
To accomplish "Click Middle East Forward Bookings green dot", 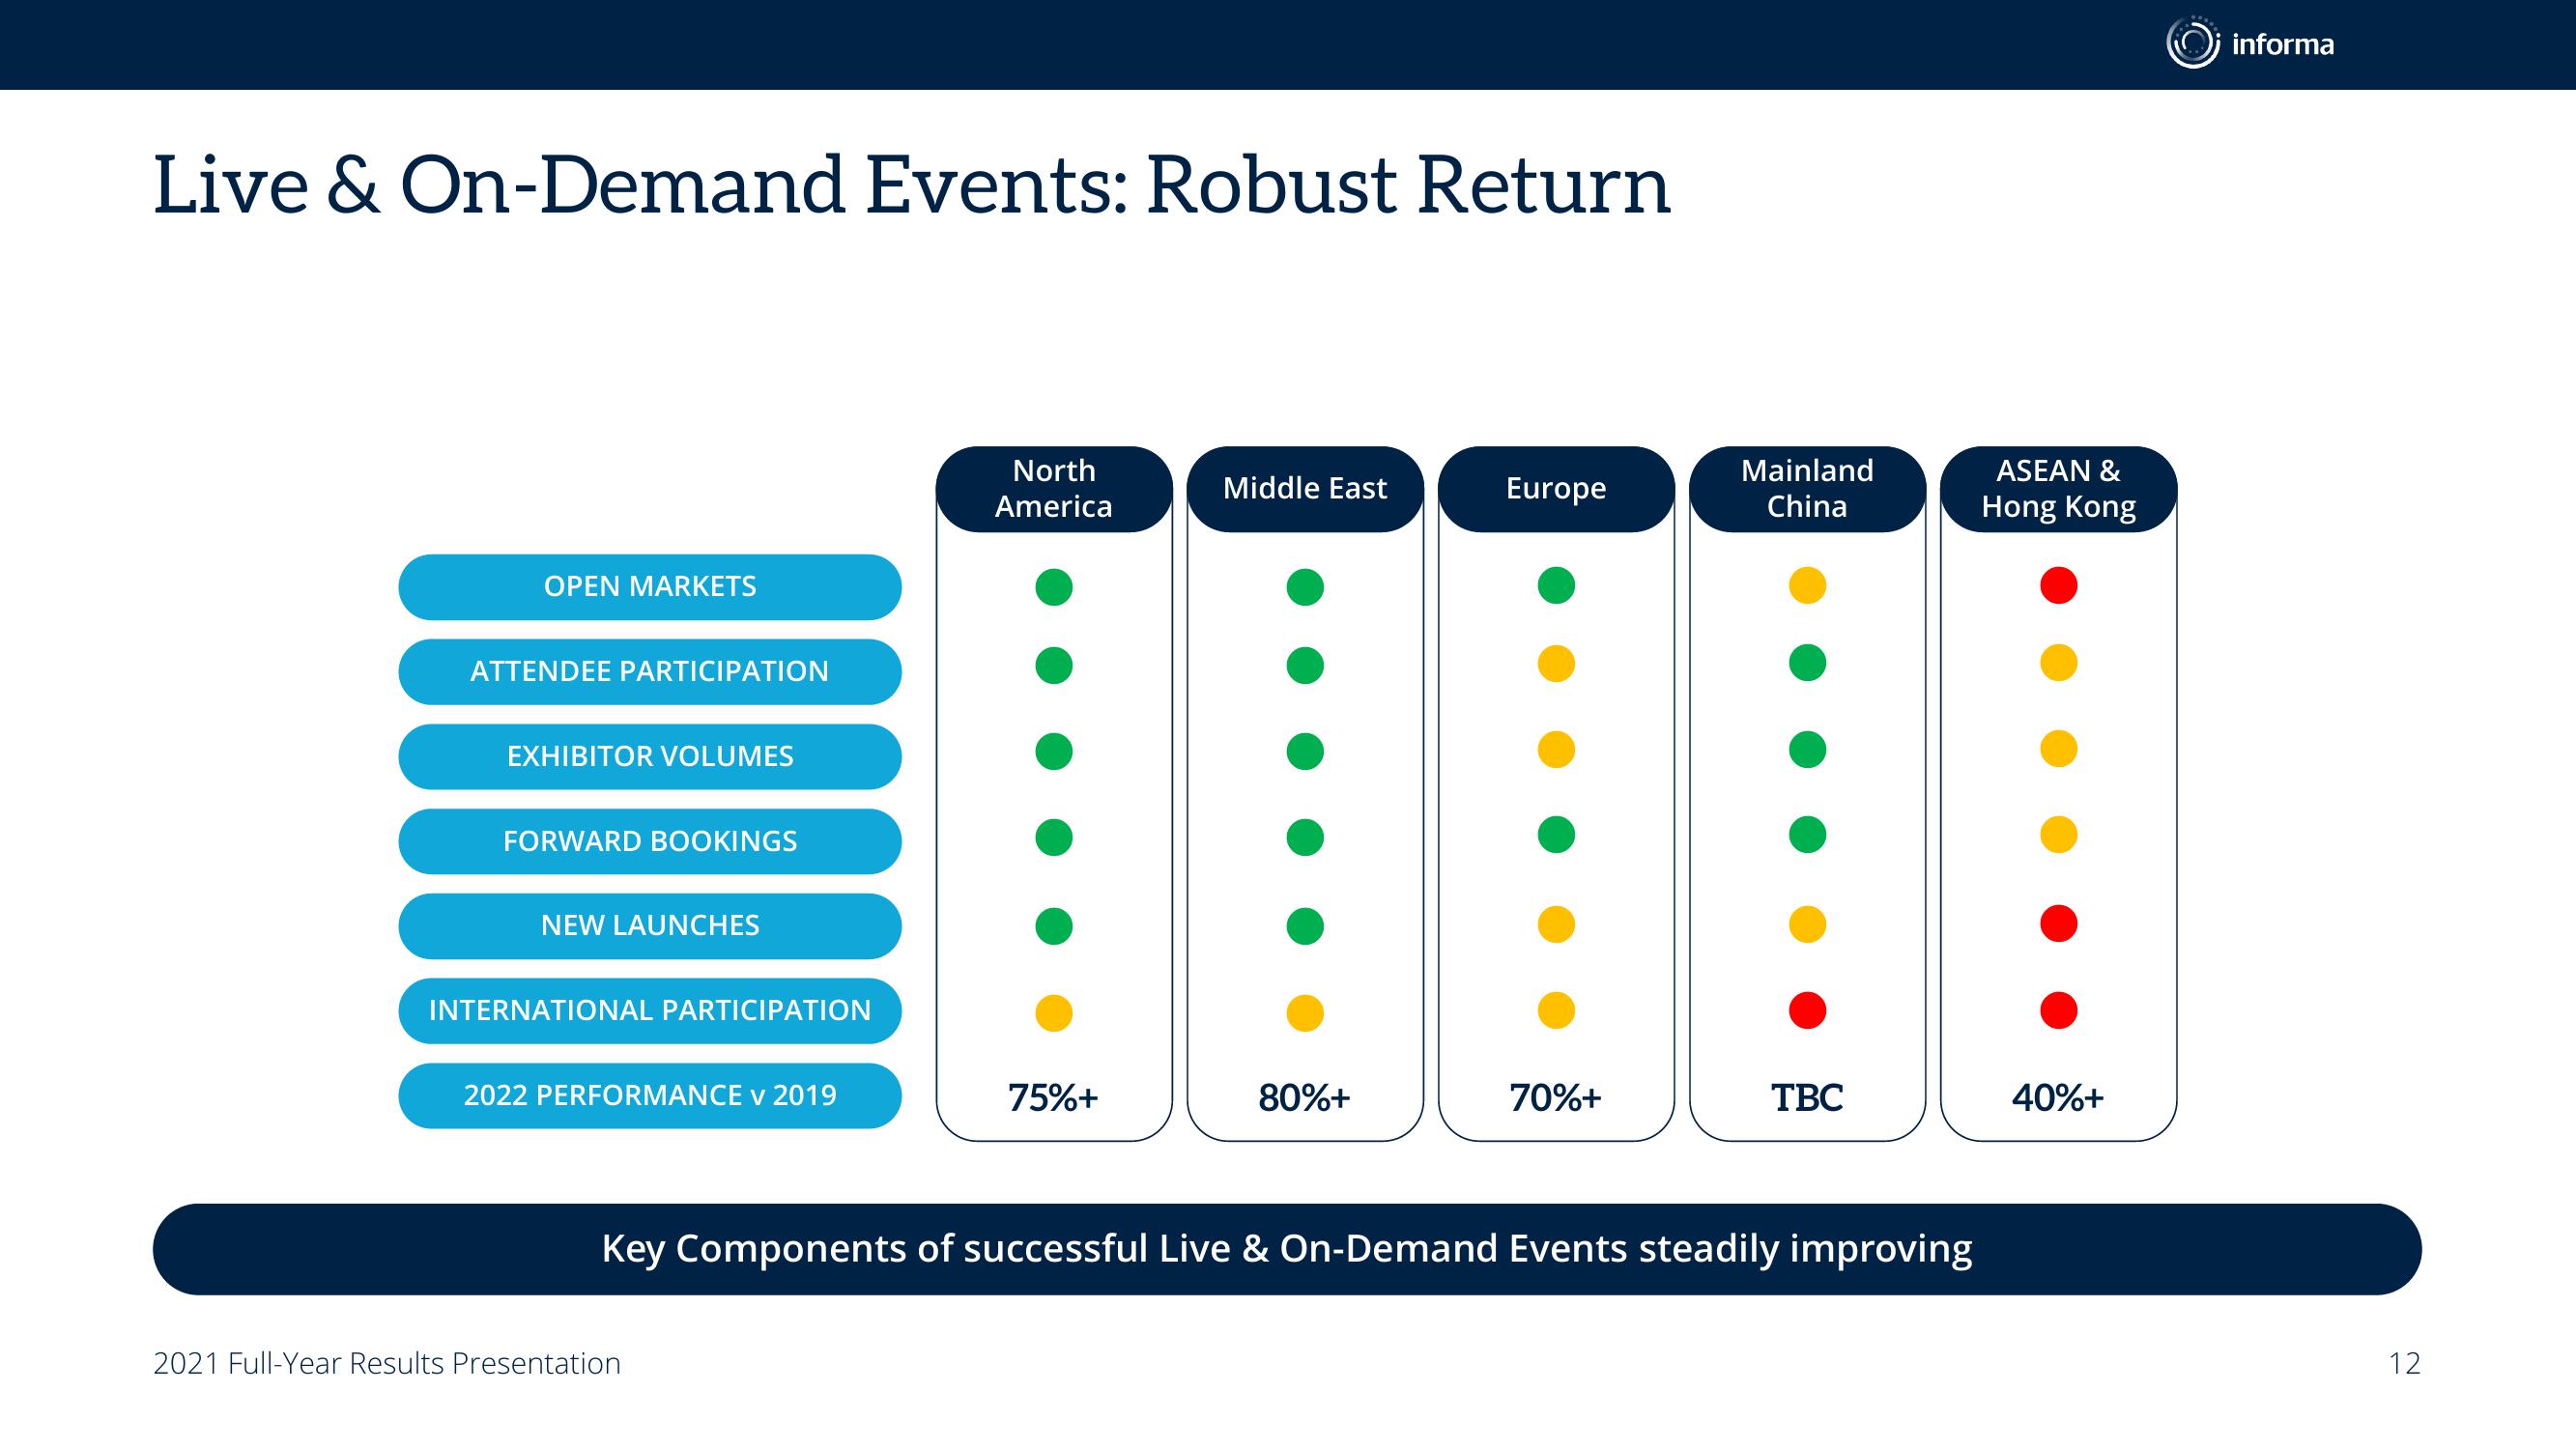I will [1305, 837].
